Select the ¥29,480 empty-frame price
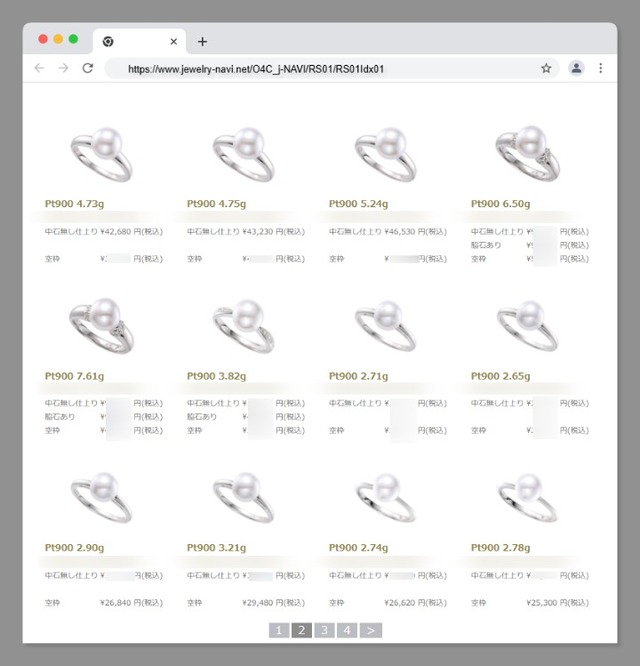Screen dimensions: 640x666 (x=258, y=603)
